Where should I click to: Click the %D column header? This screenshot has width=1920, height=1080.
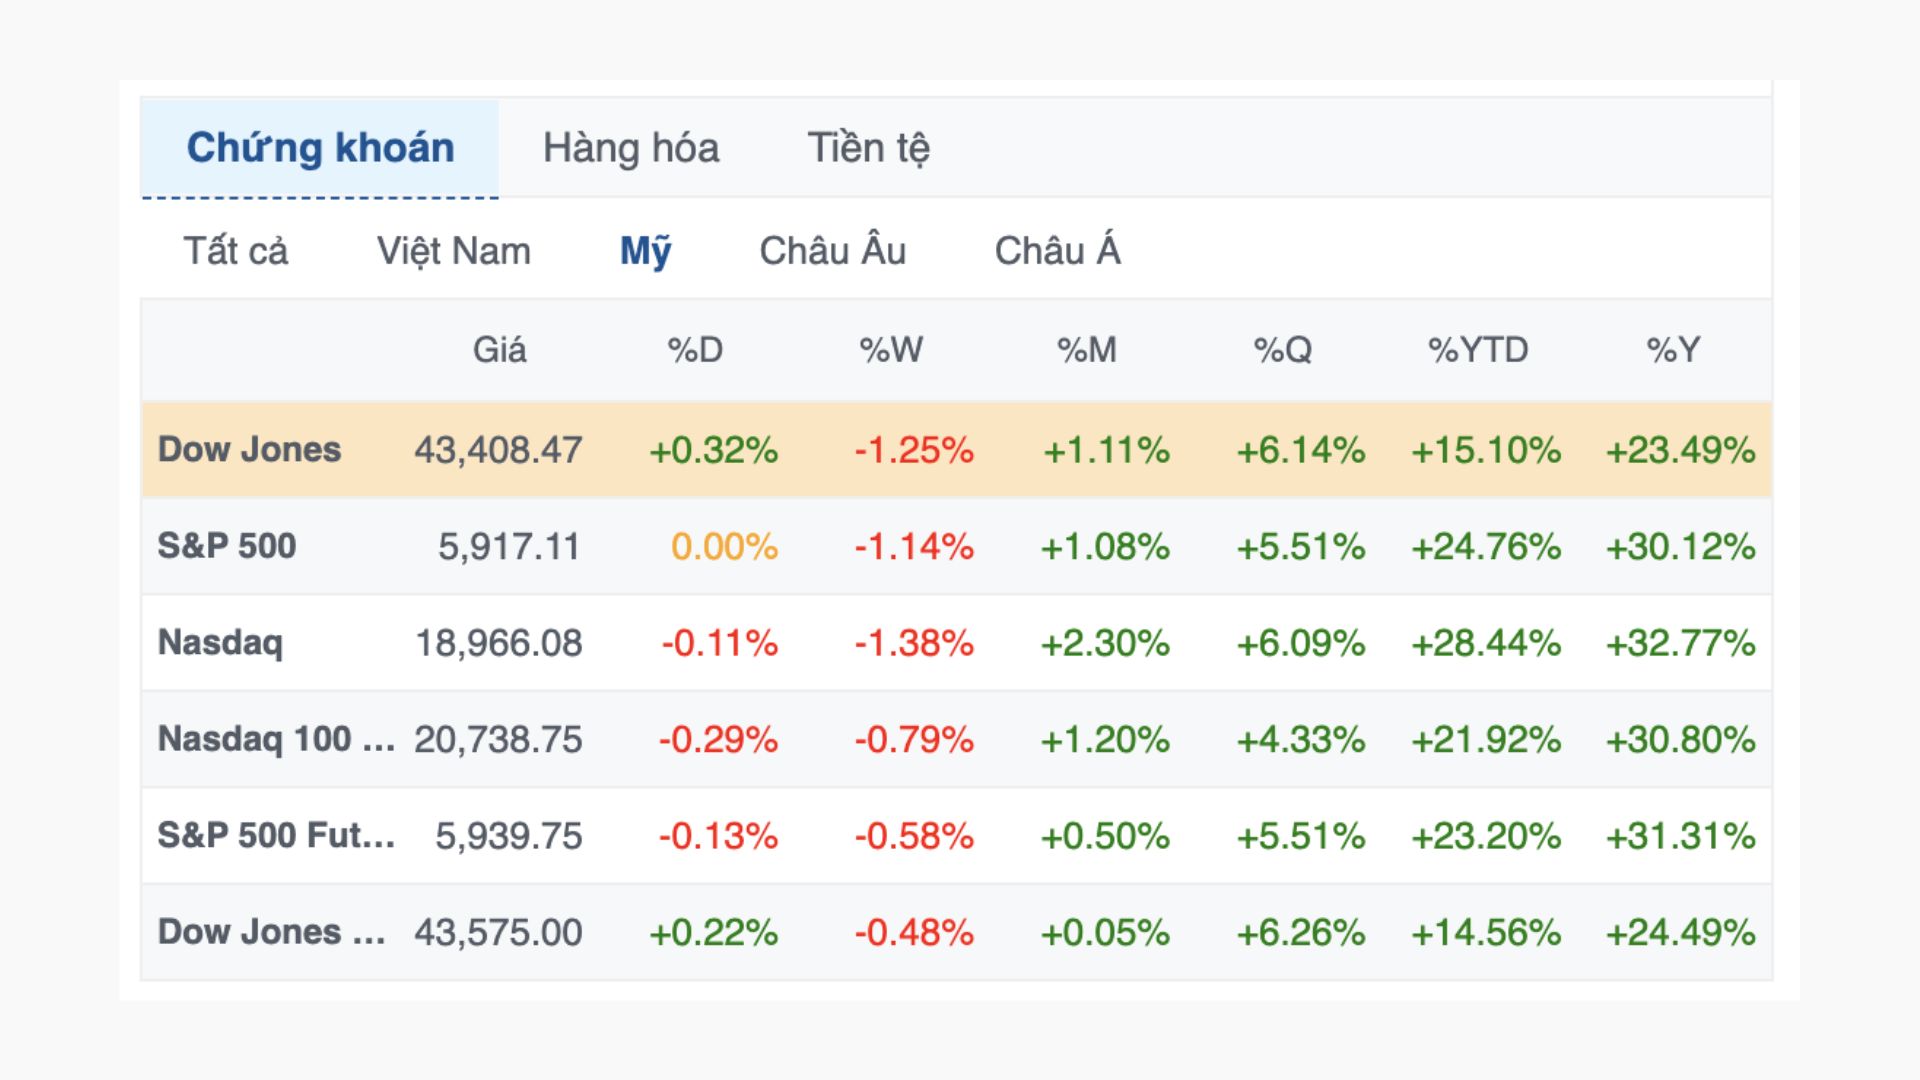(x=695, y=350)
